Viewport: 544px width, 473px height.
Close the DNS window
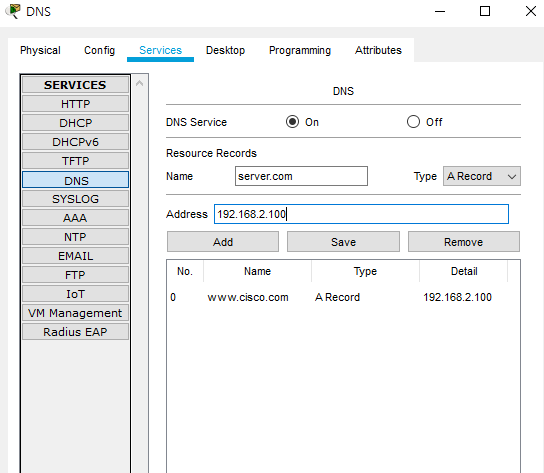pyautogui.click(x=530, y=11)
